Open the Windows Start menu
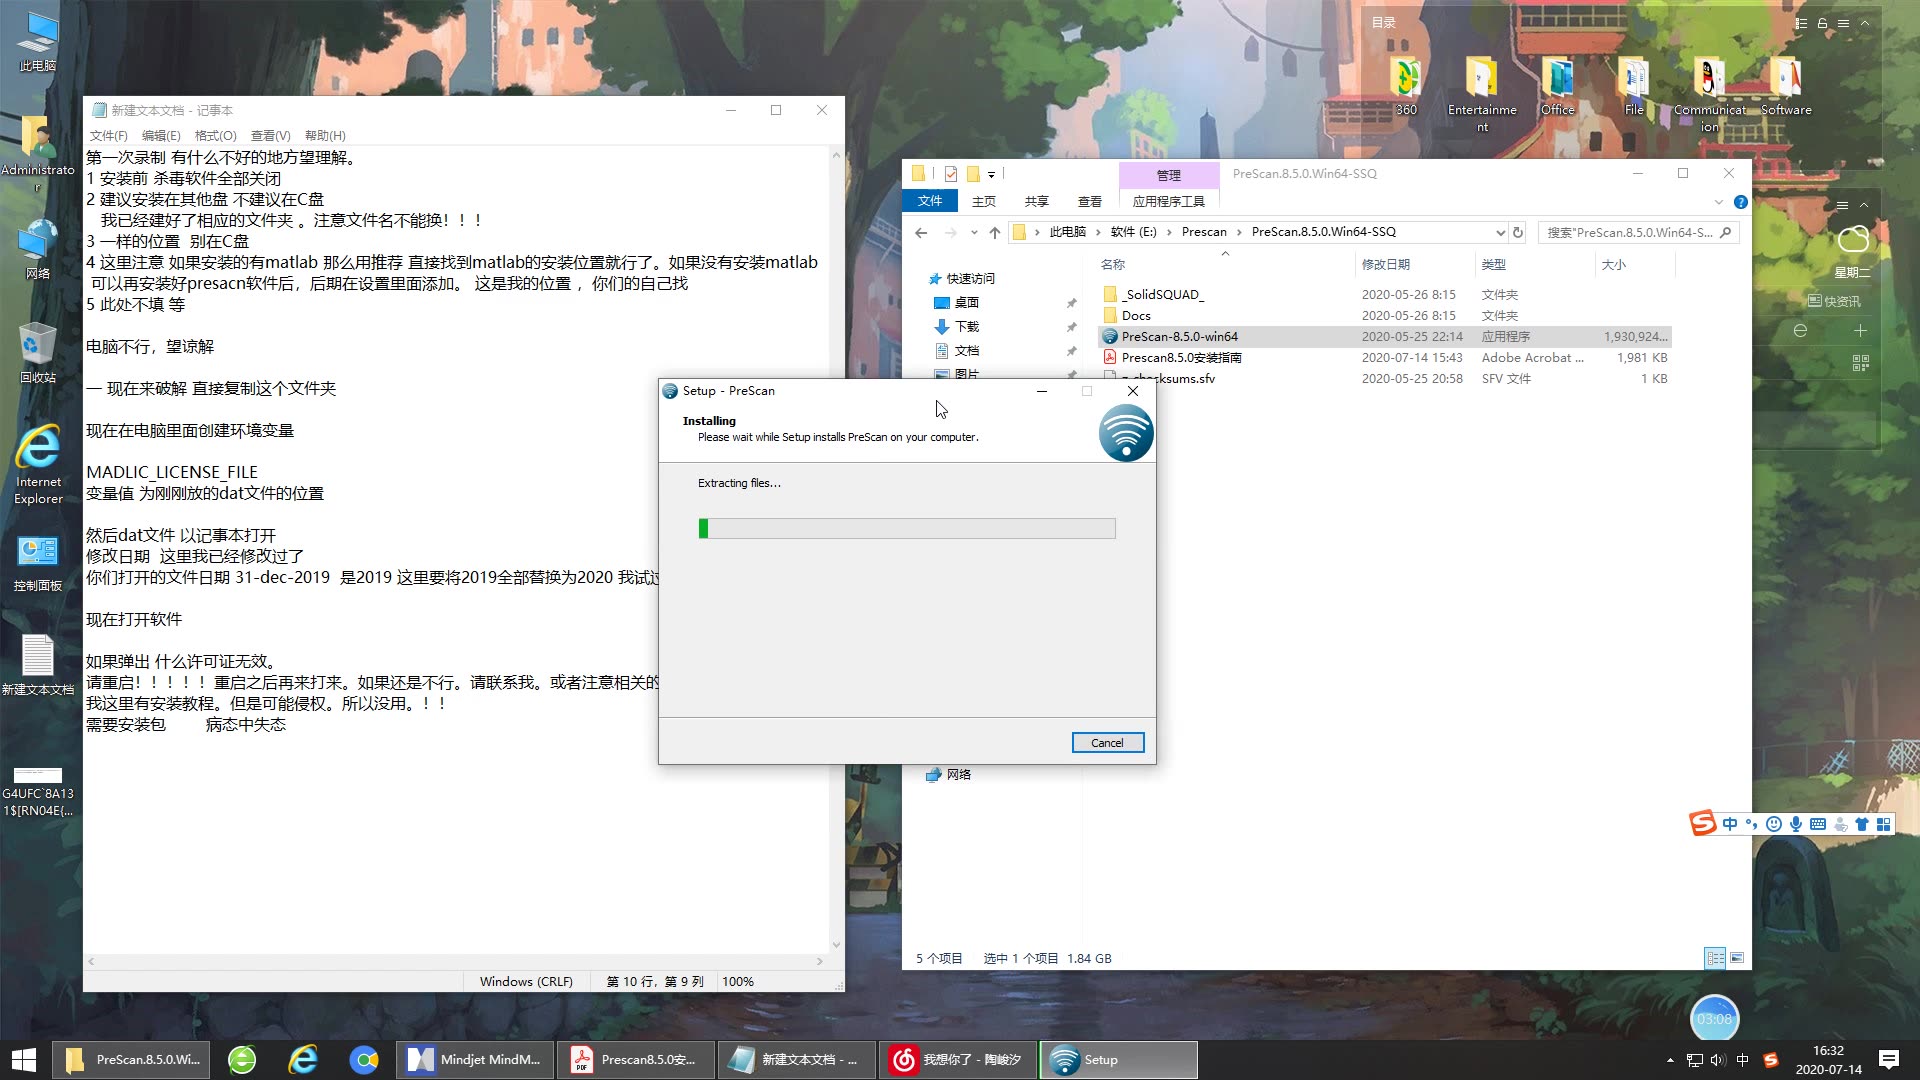The width and height of the screenshot is (1920, 1080). click(x=24, y=1060)
